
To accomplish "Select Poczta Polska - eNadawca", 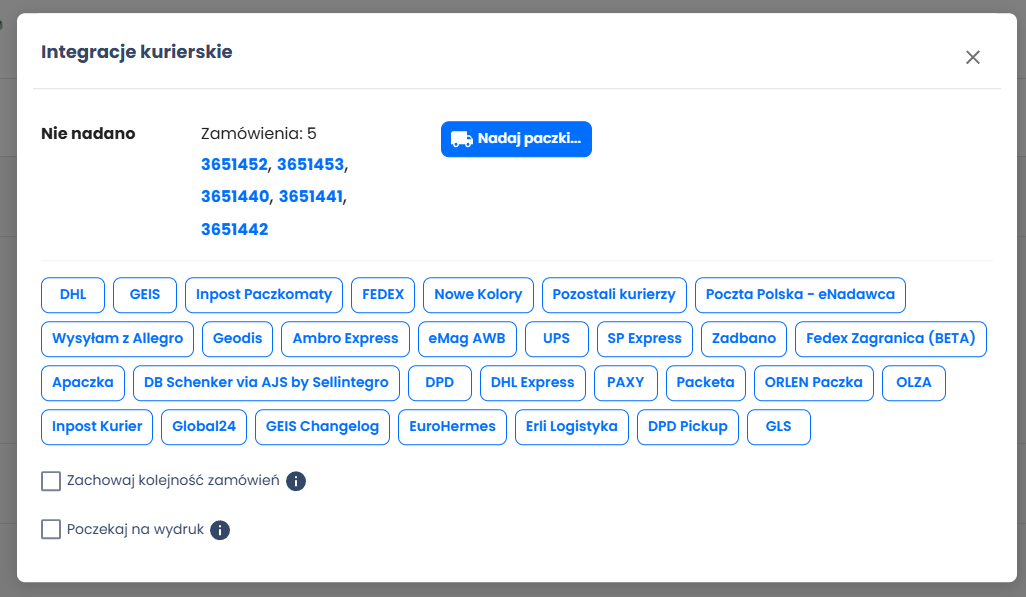I will point(800,295).
